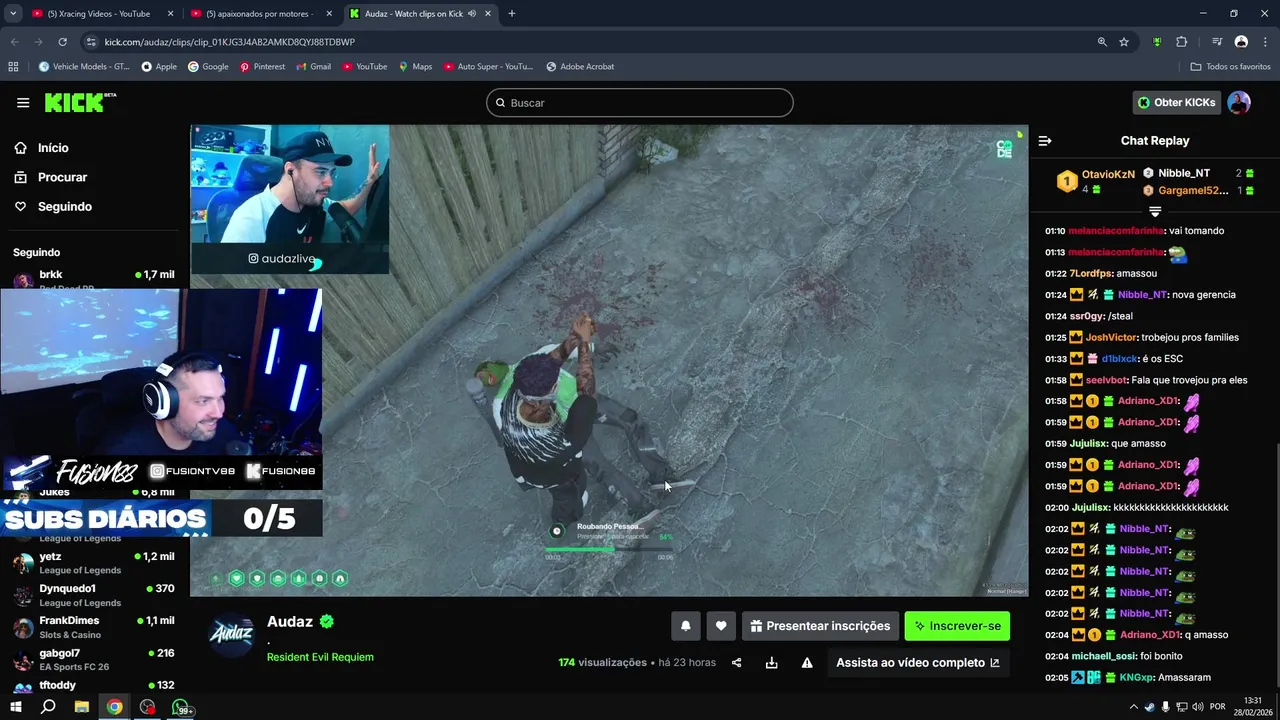
Task: Click the share clip icon
Action: click(x=737, y=663)
